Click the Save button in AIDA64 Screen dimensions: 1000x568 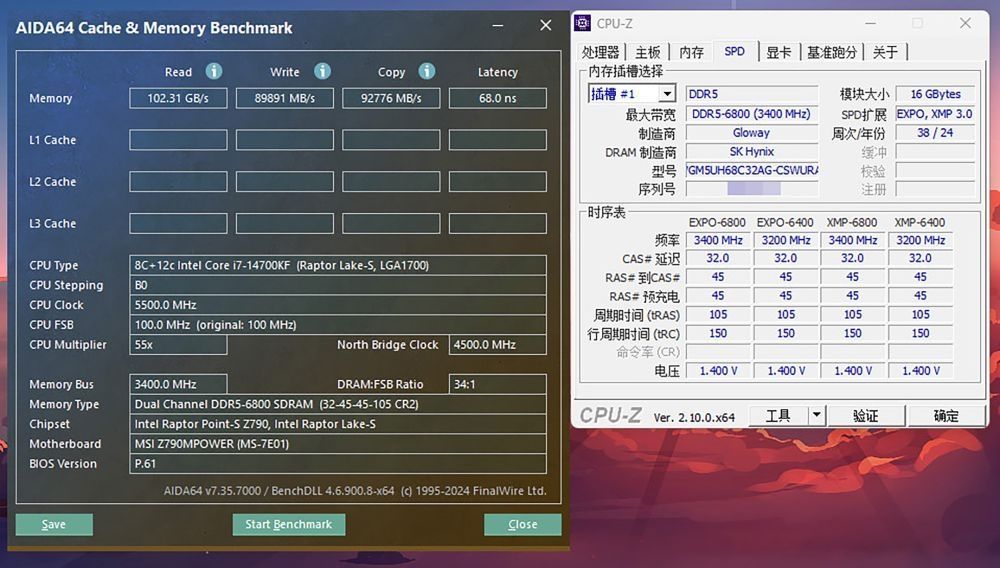[54, 524]
